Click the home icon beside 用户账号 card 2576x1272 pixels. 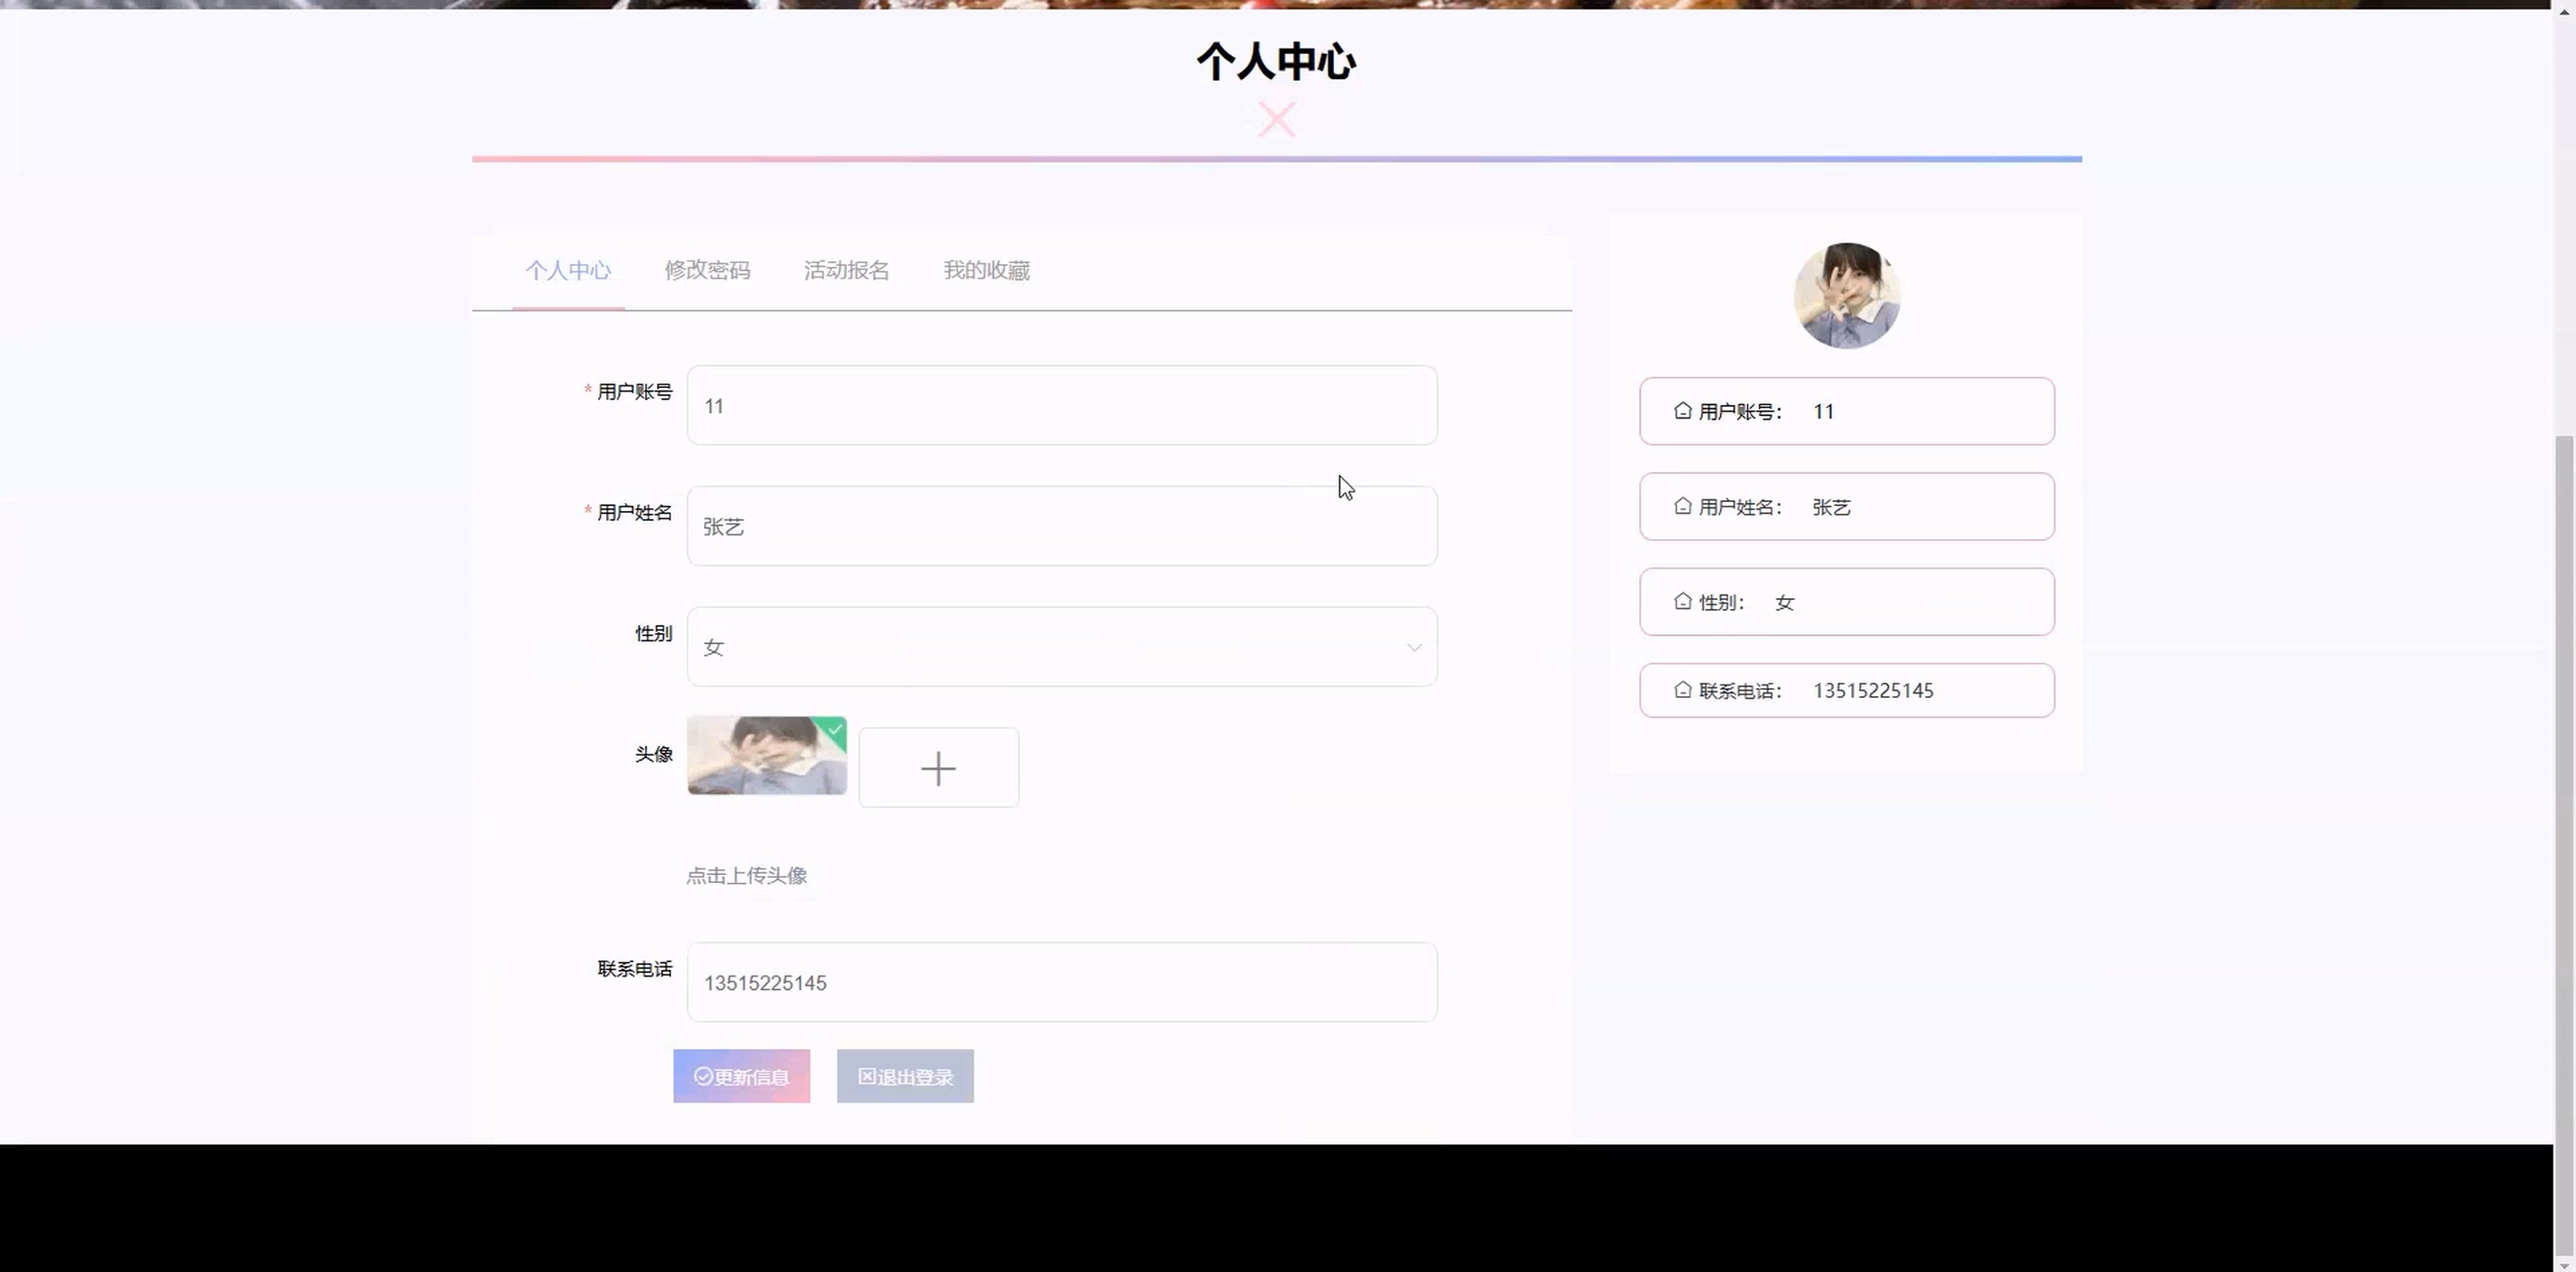pos(1683,411)
